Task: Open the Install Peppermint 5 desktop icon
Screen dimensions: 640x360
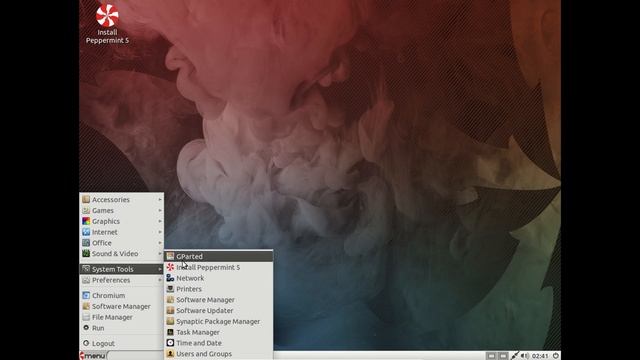Action: coord(107,24)
